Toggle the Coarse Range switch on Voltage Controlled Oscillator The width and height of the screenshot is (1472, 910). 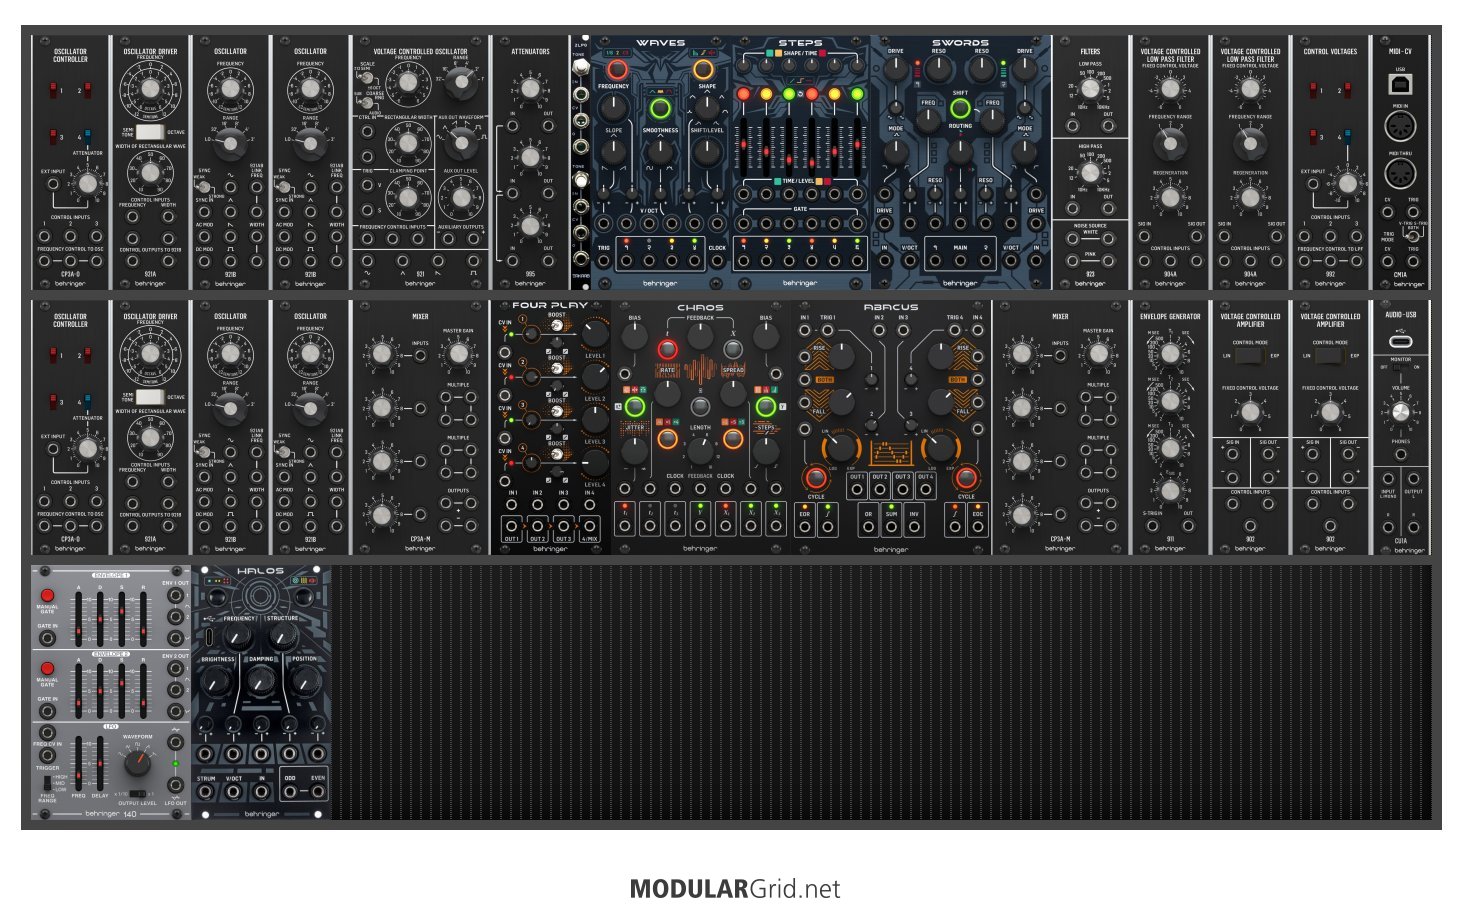click(369, 101)
